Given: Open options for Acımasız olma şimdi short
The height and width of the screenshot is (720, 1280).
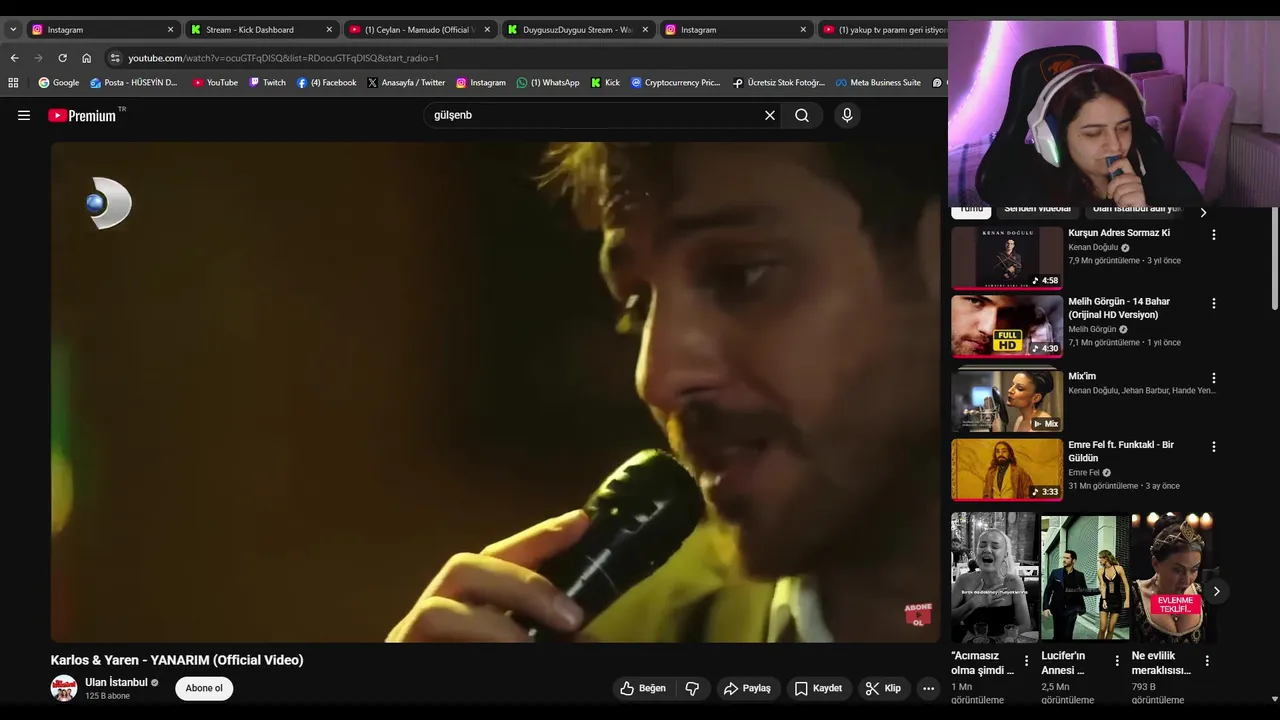Looking at the screenshot, I should click(x=1026, y=661).
